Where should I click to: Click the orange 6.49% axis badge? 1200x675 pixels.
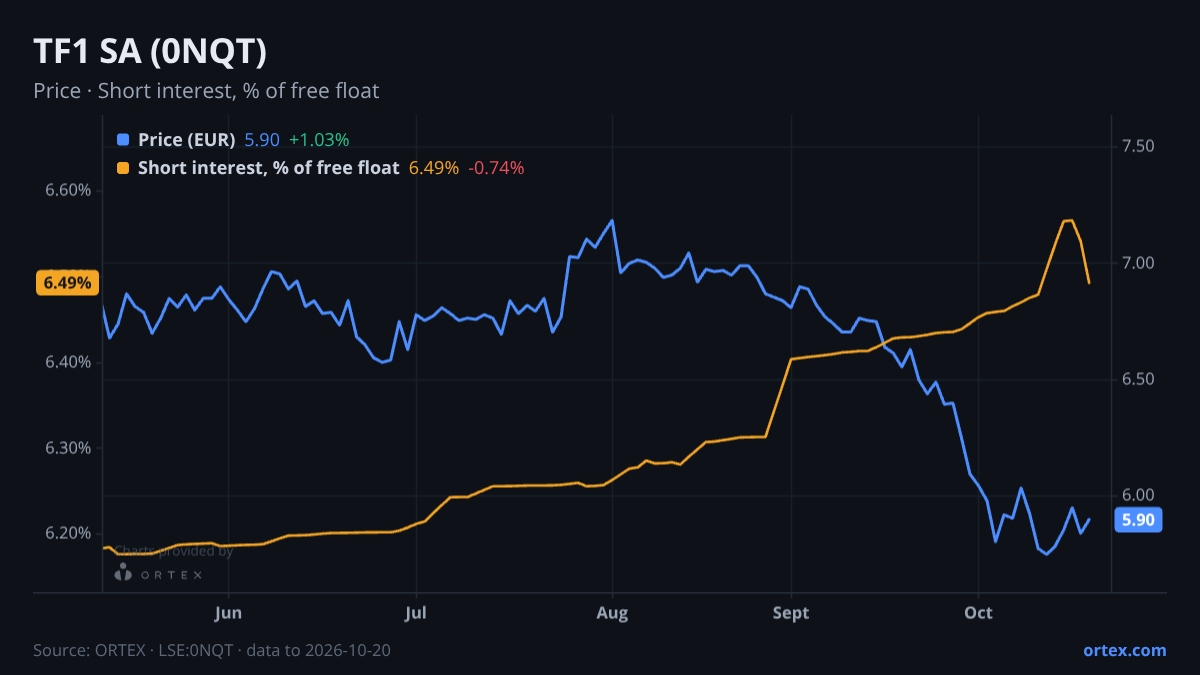point(68,283)
